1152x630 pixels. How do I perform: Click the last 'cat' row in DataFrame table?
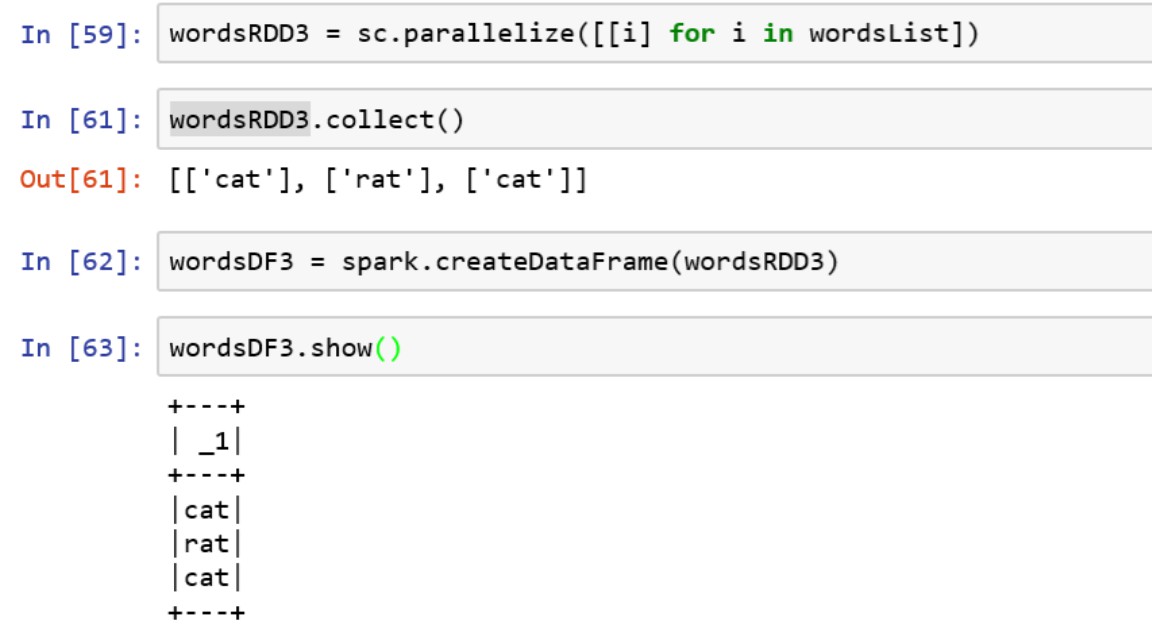coord(206,577)
